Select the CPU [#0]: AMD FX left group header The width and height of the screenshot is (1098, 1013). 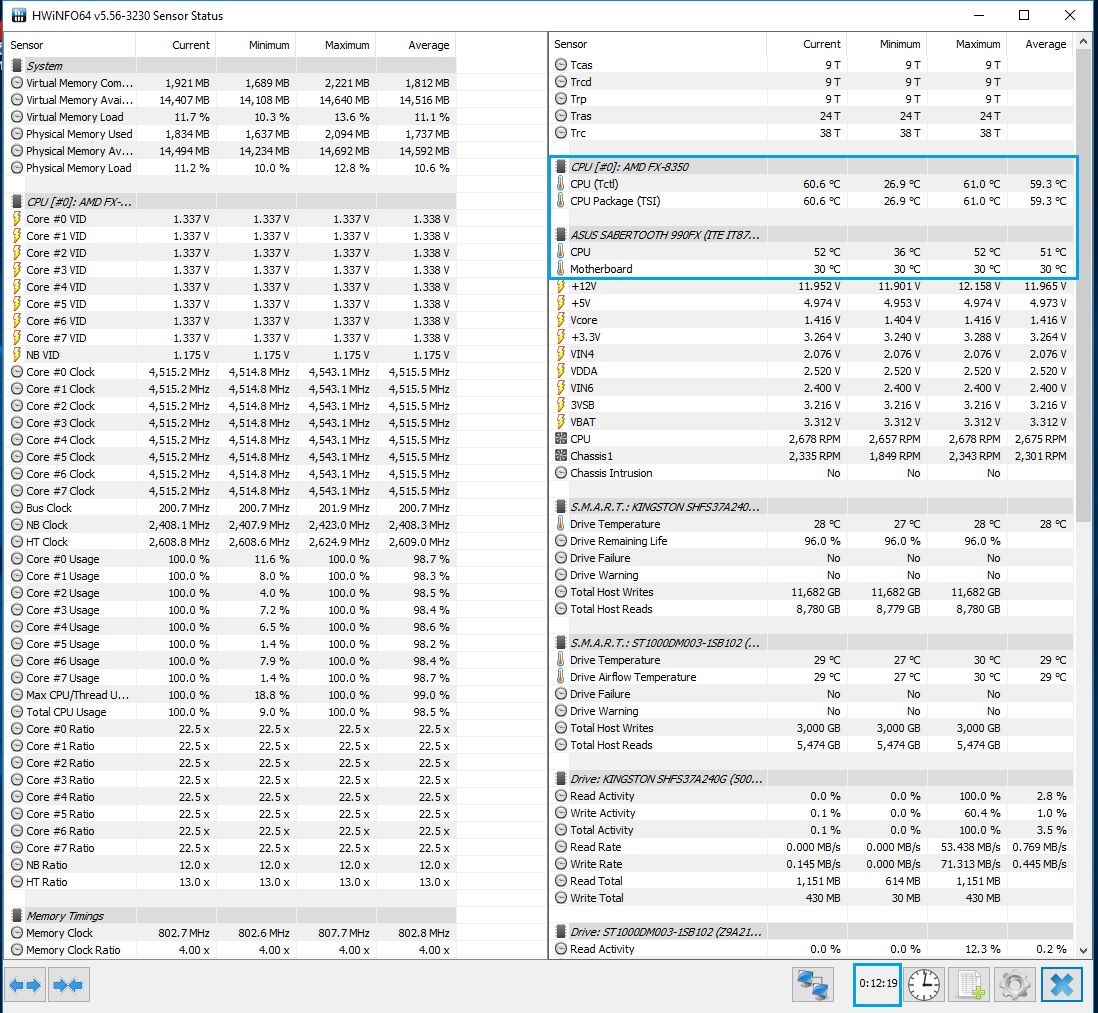click(x=233, y=202)
